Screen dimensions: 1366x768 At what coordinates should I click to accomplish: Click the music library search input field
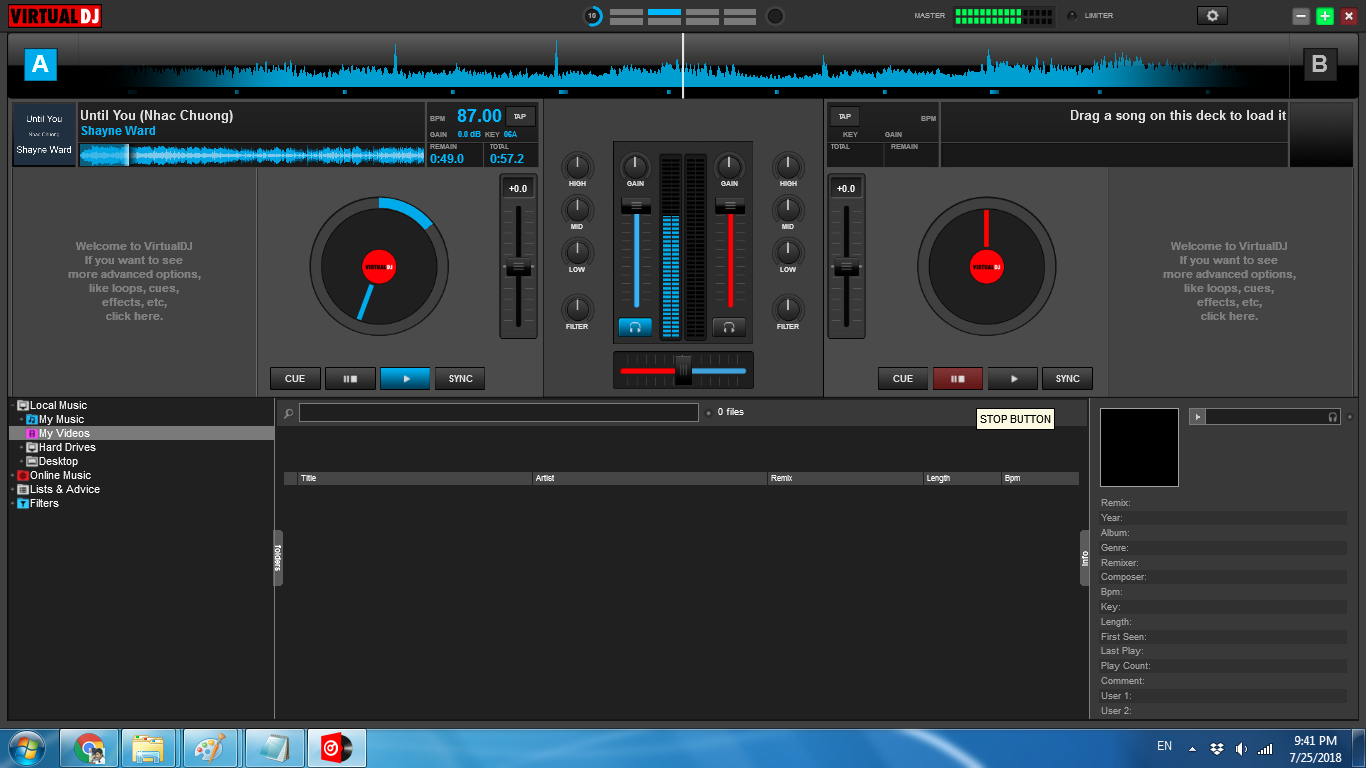(x=500, y=411)
